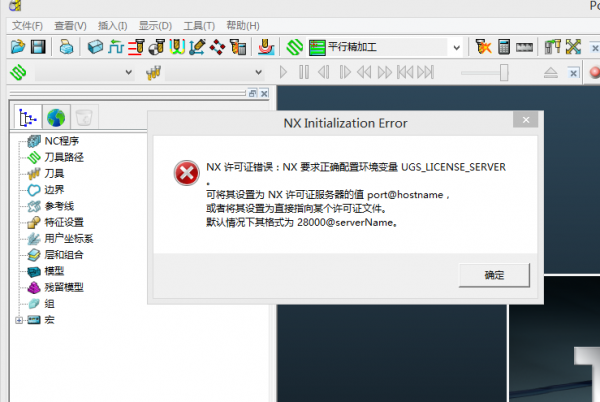
Task: Click the tool holder machine icon
Action: tap(553, 47)
